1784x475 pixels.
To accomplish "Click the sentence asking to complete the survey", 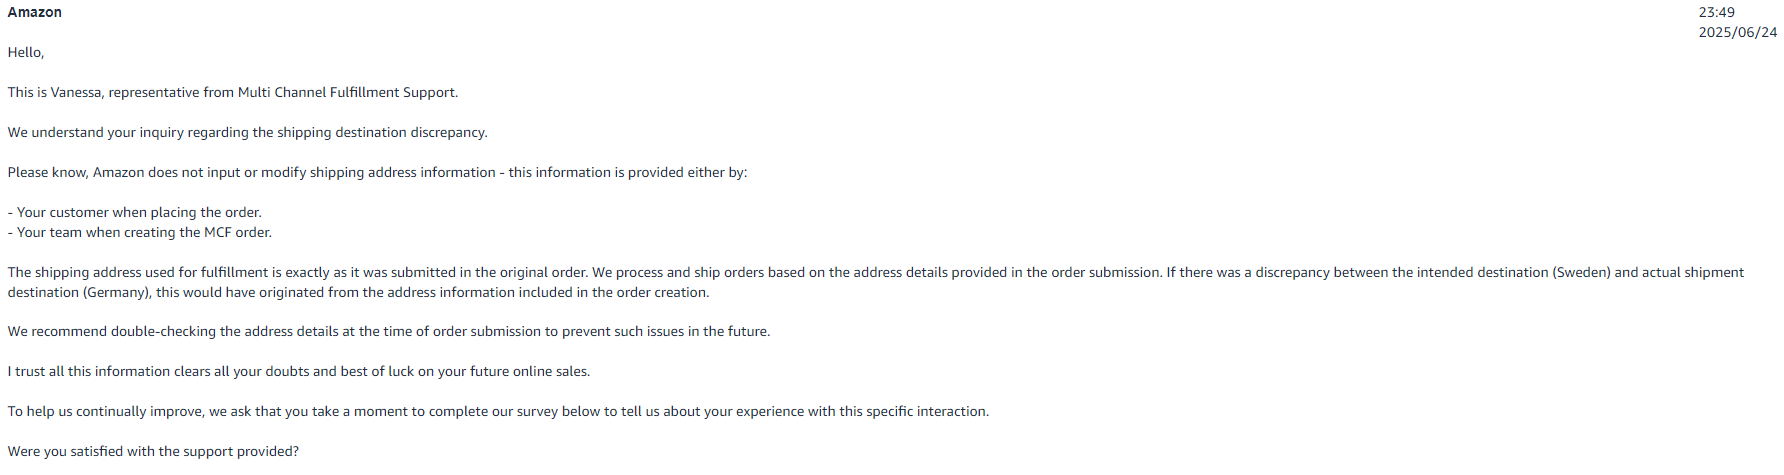I will pos(498,411).
